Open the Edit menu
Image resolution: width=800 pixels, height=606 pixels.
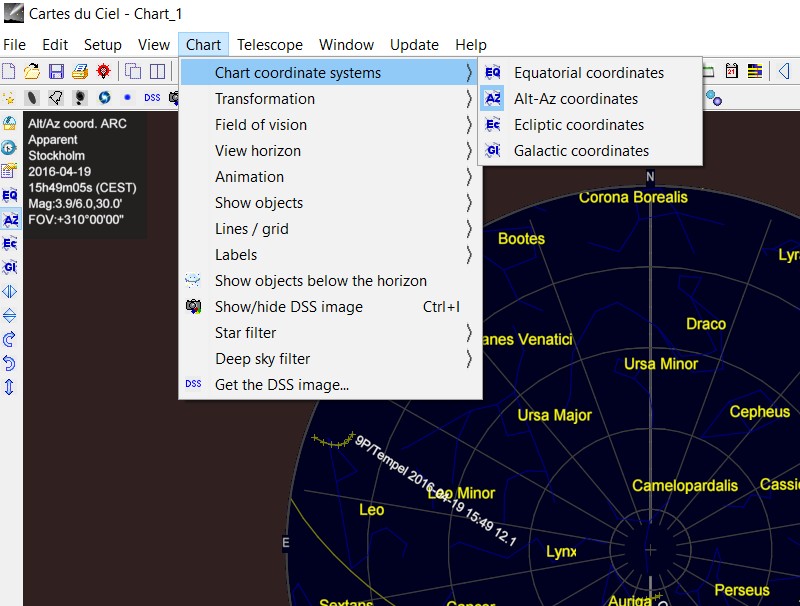coord(55,45)
